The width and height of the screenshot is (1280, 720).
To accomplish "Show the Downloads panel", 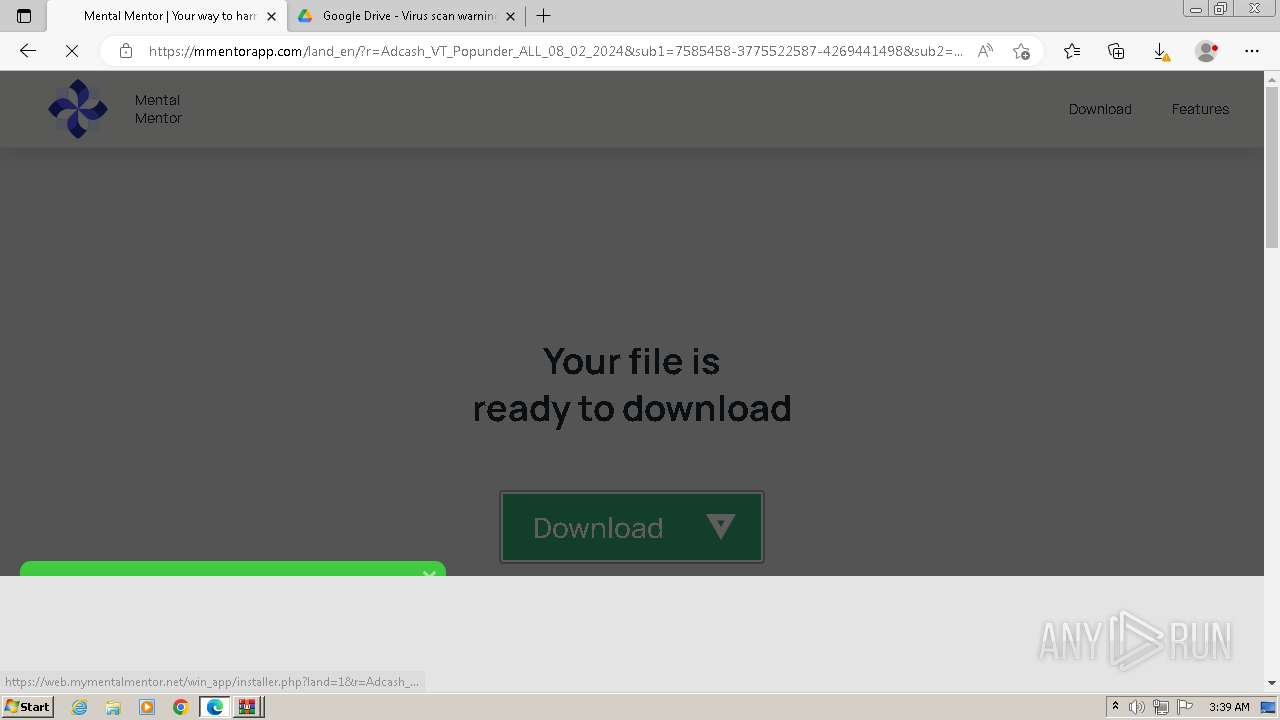I will click(x=1160, y=51).
